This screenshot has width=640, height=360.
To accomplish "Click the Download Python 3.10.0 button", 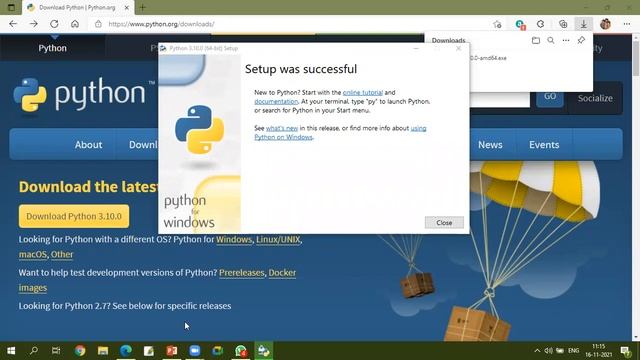I will (x=74, y=216).
